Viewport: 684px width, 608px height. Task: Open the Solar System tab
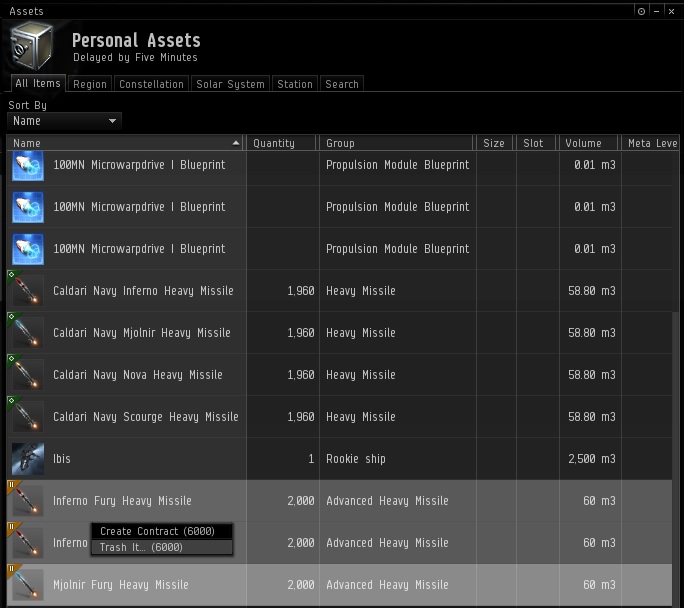pos(230,84)
